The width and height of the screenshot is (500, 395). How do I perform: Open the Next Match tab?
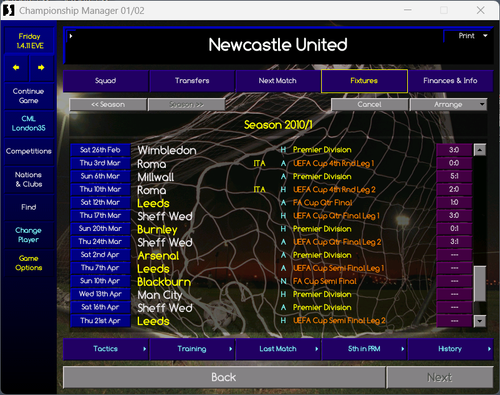[x=278, y=81]
